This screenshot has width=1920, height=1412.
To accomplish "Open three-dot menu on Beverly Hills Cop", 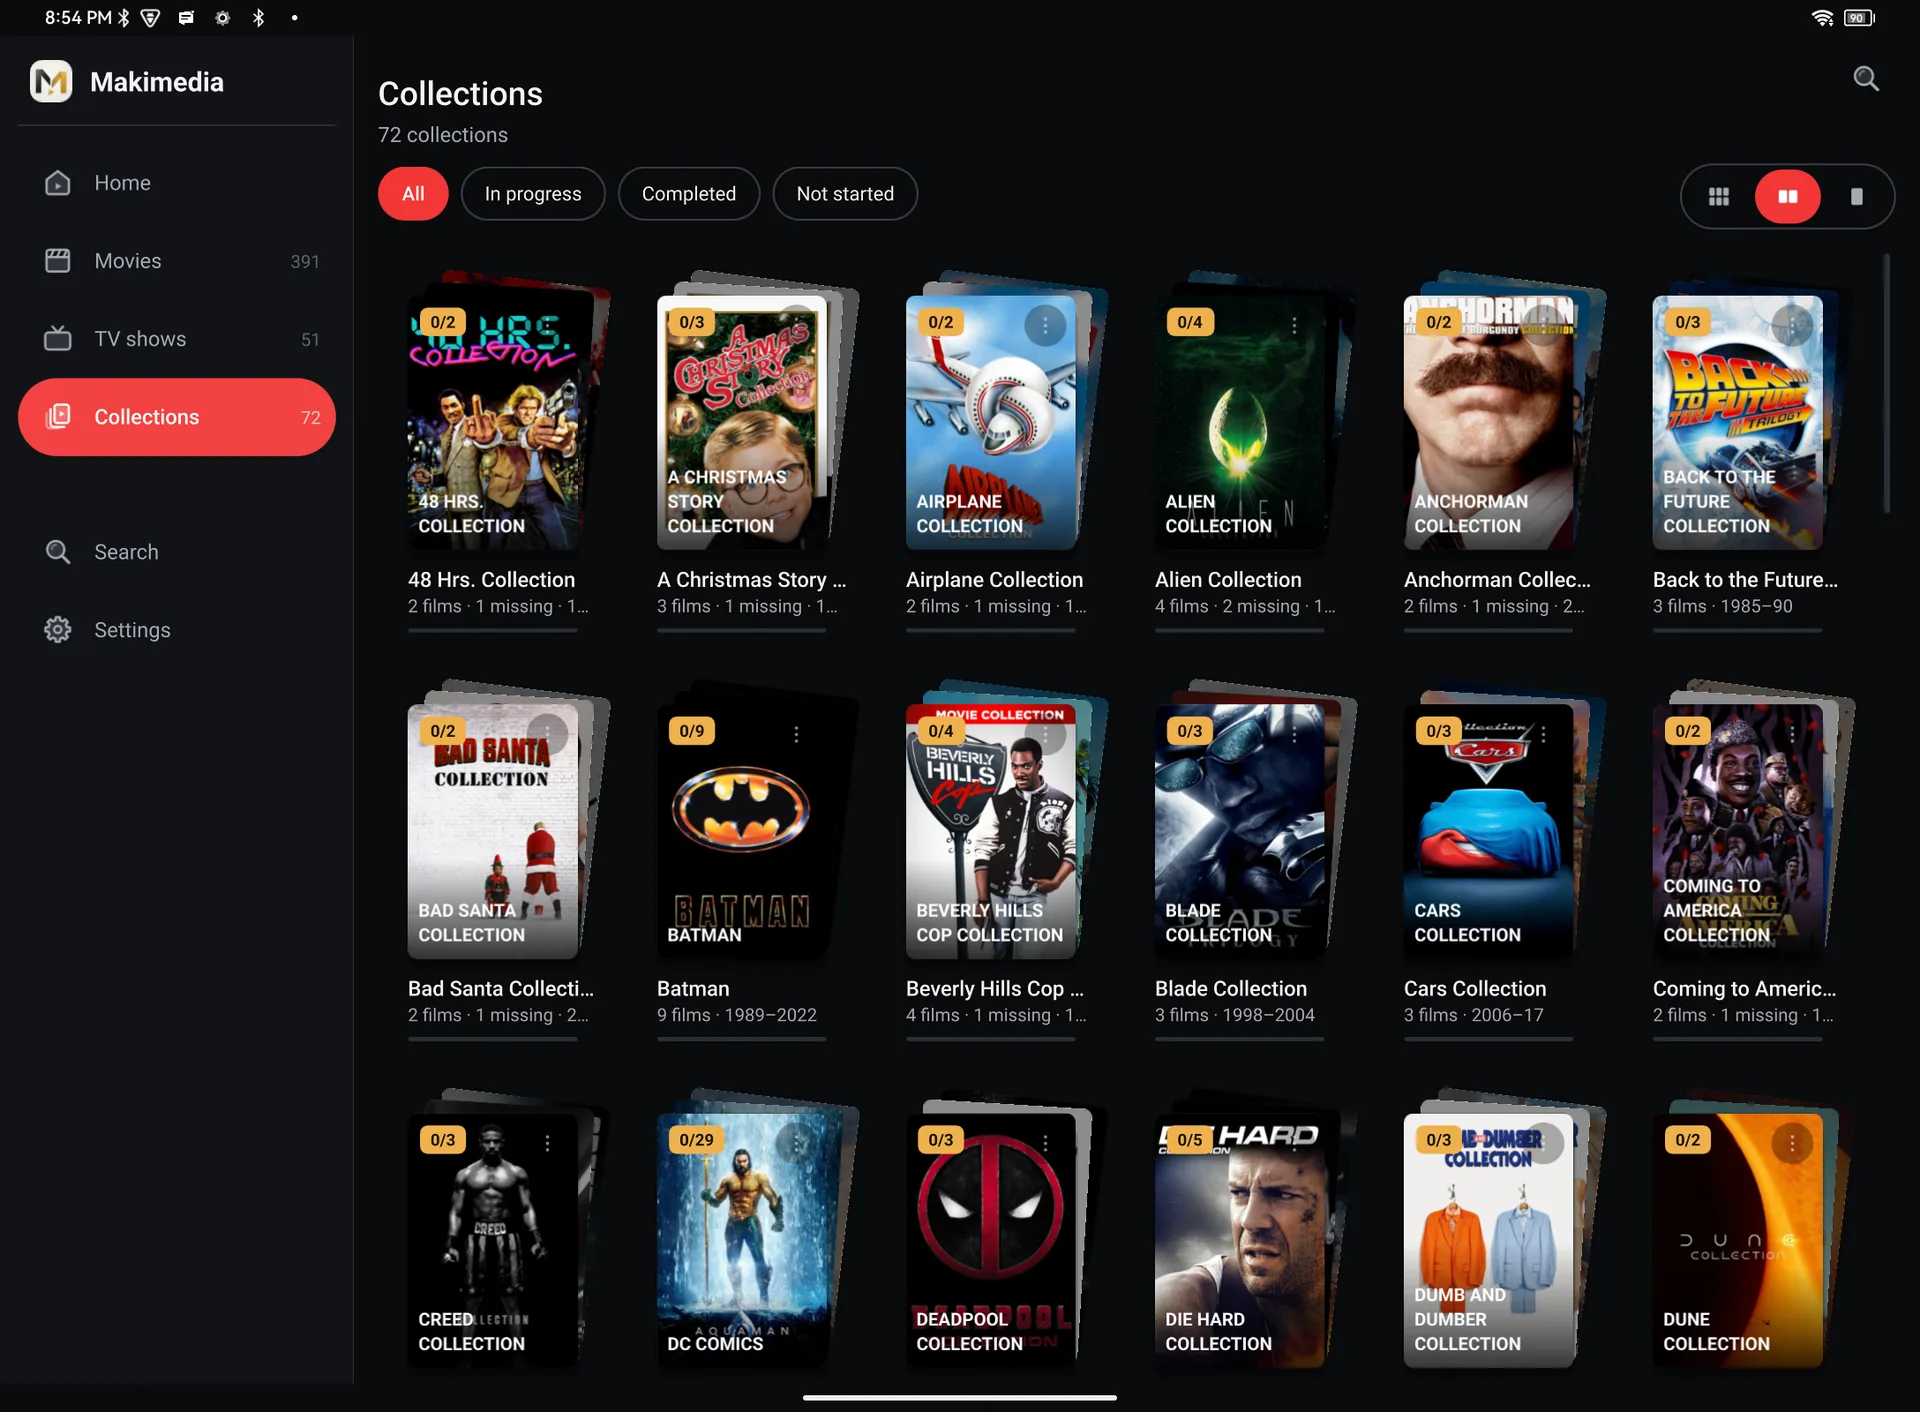I will (x=1045, y=734).
